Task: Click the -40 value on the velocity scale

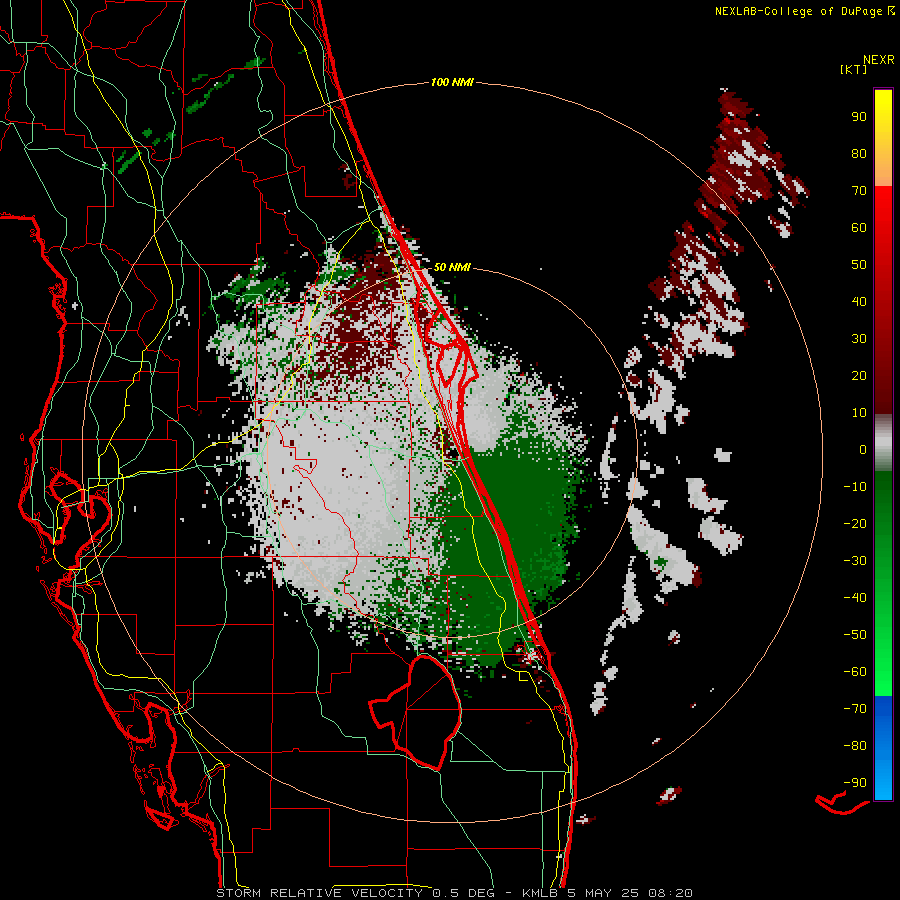Action: click(x=855, y=598)
